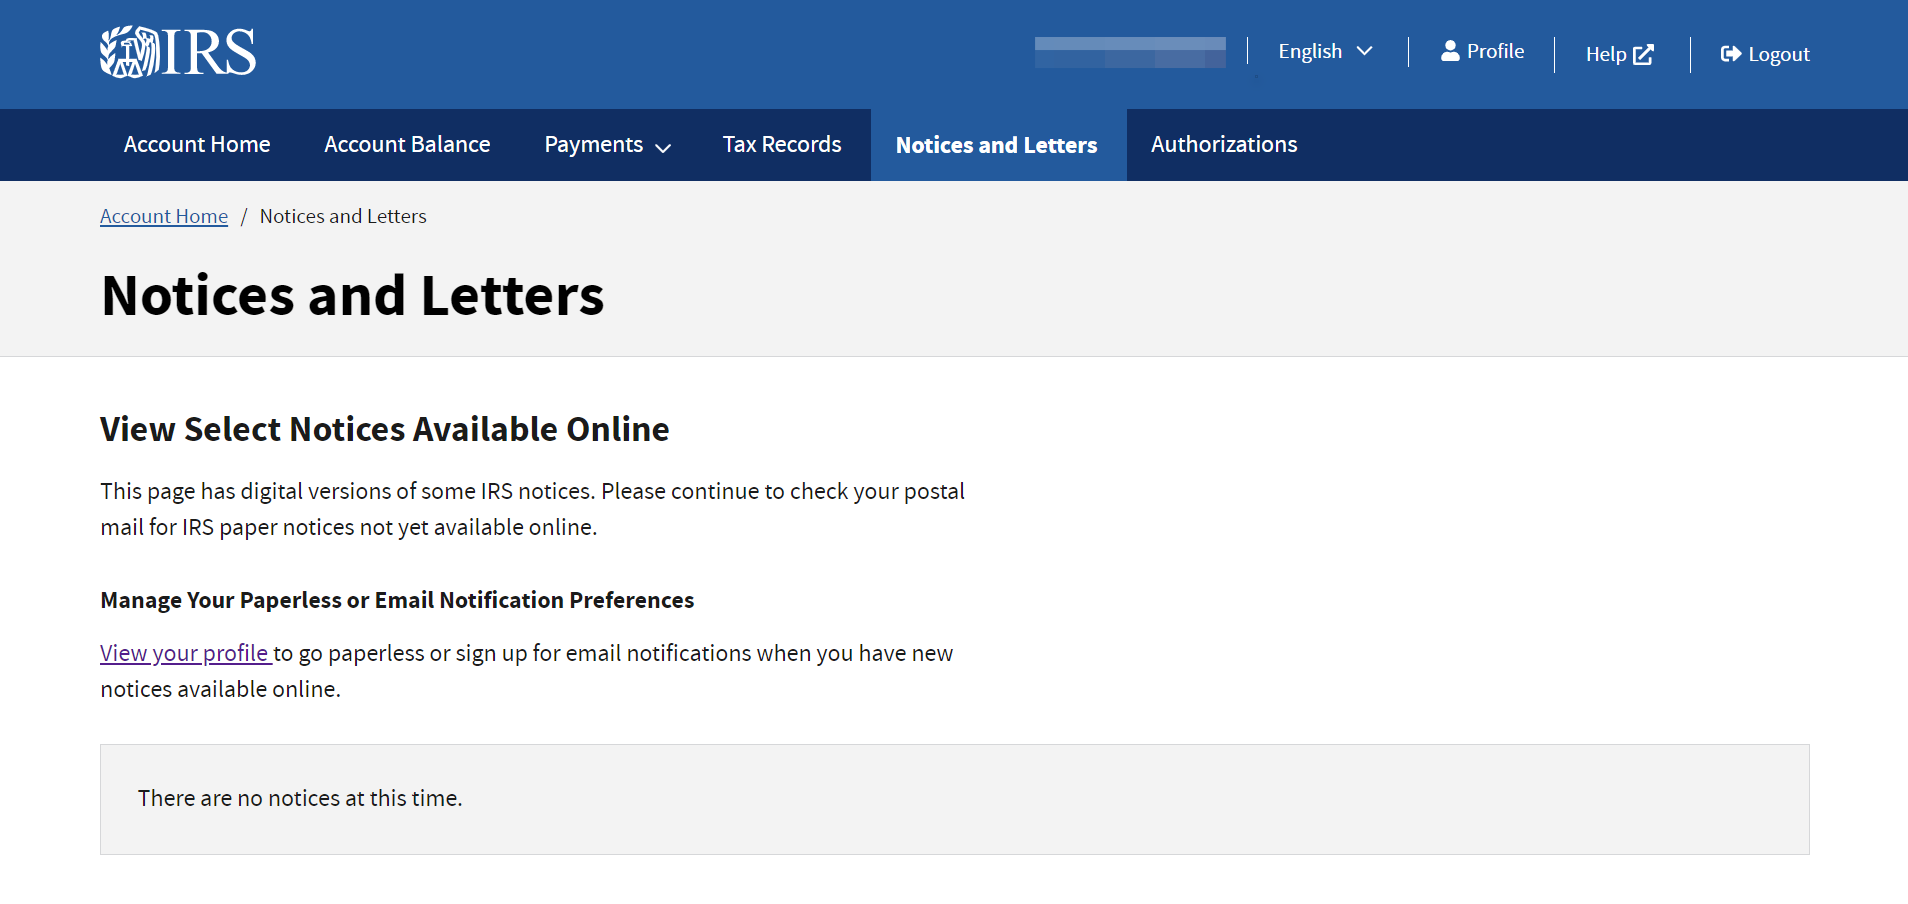The width and height of the screenshot is (1908, 904).
Task: Click the IRS logo
Action: [178, 52]
